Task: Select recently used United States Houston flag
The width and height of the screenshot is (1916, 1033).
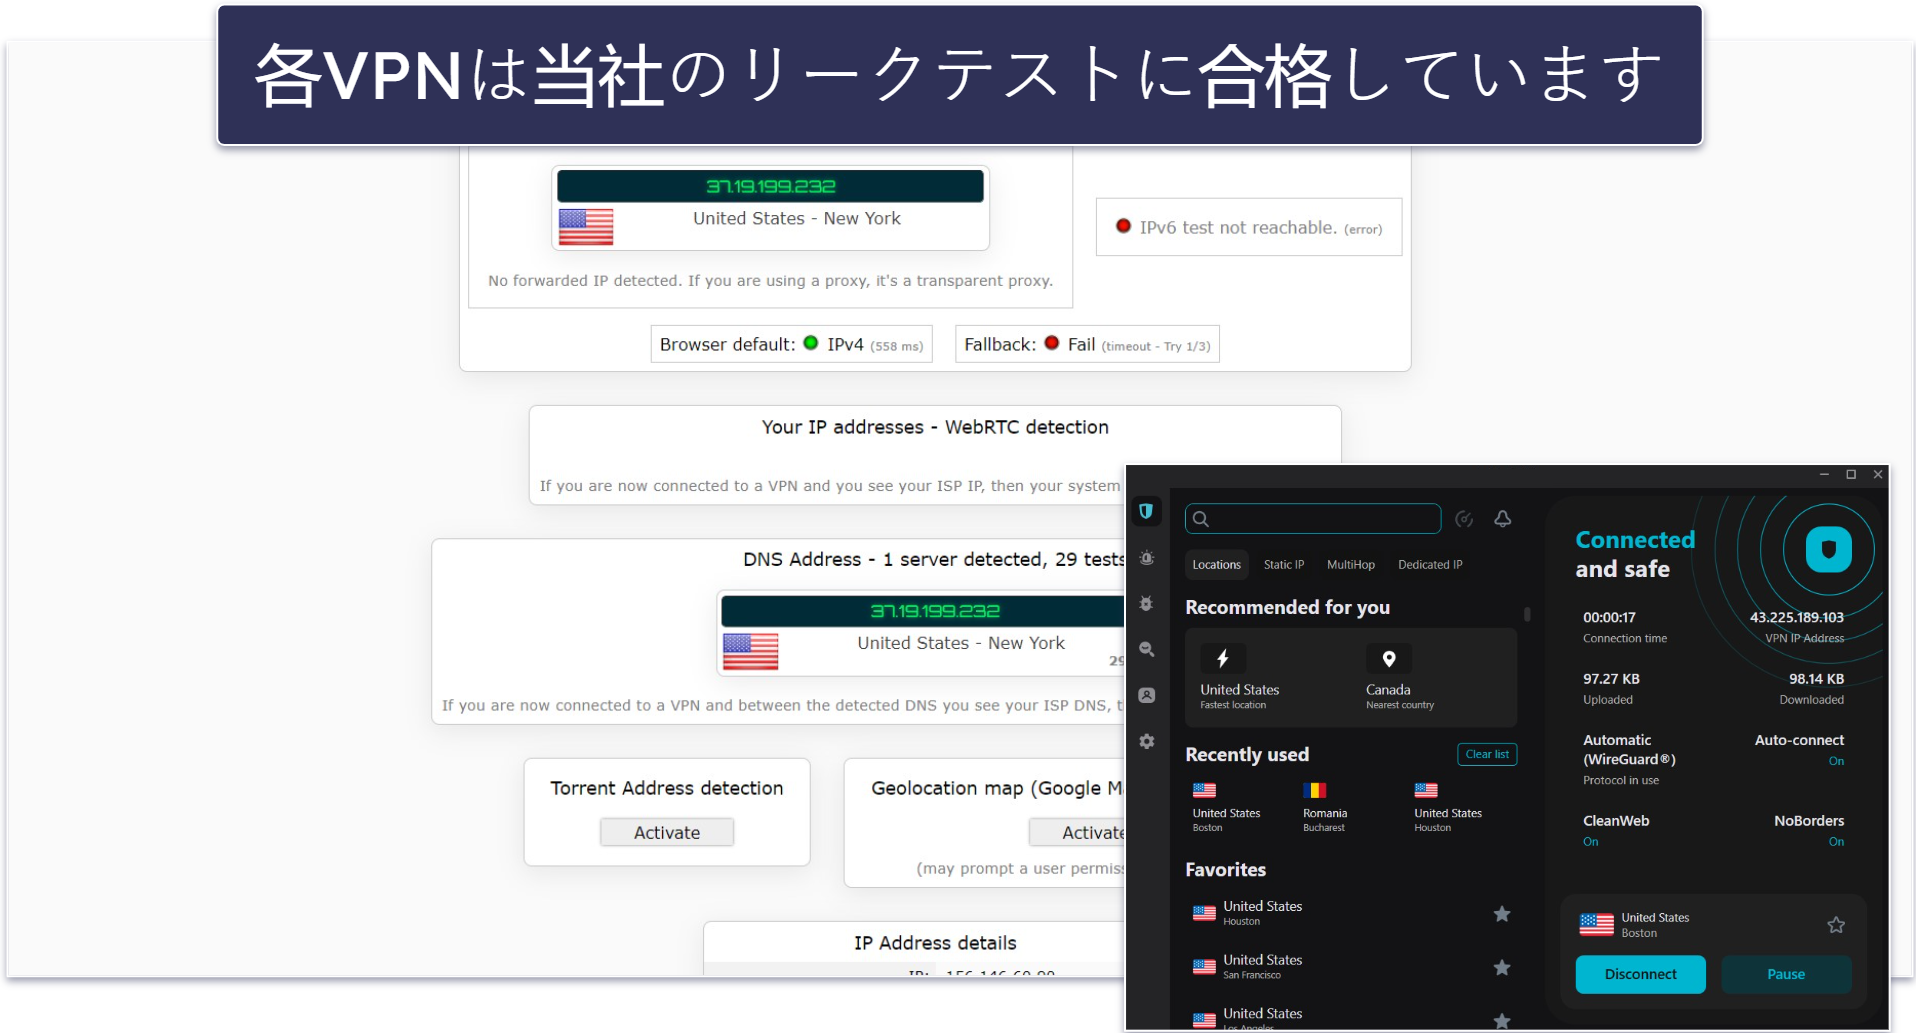Action: click(1426, 790)
